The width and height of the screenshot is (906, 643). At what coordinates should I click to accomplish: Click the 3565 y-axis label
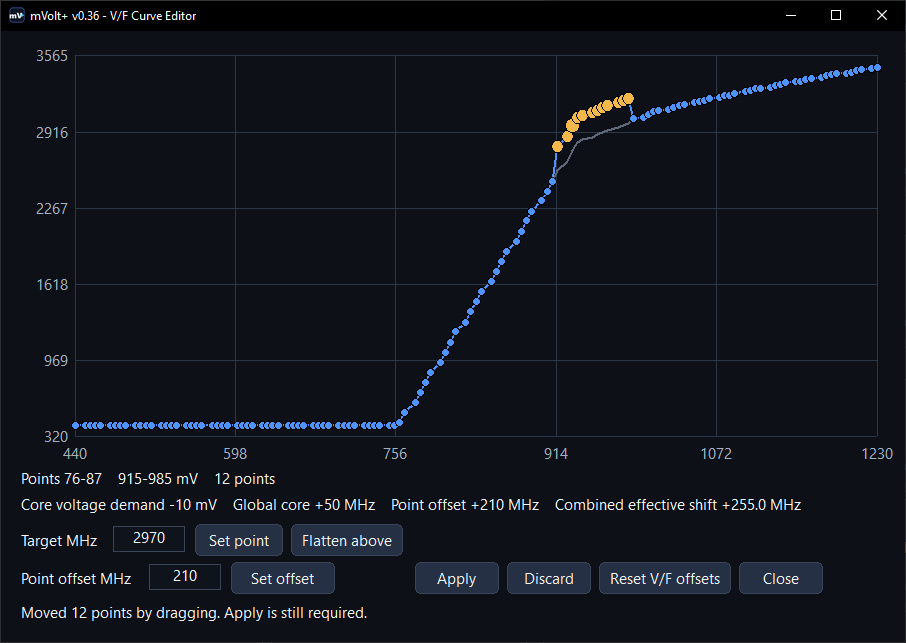point(52,56)
